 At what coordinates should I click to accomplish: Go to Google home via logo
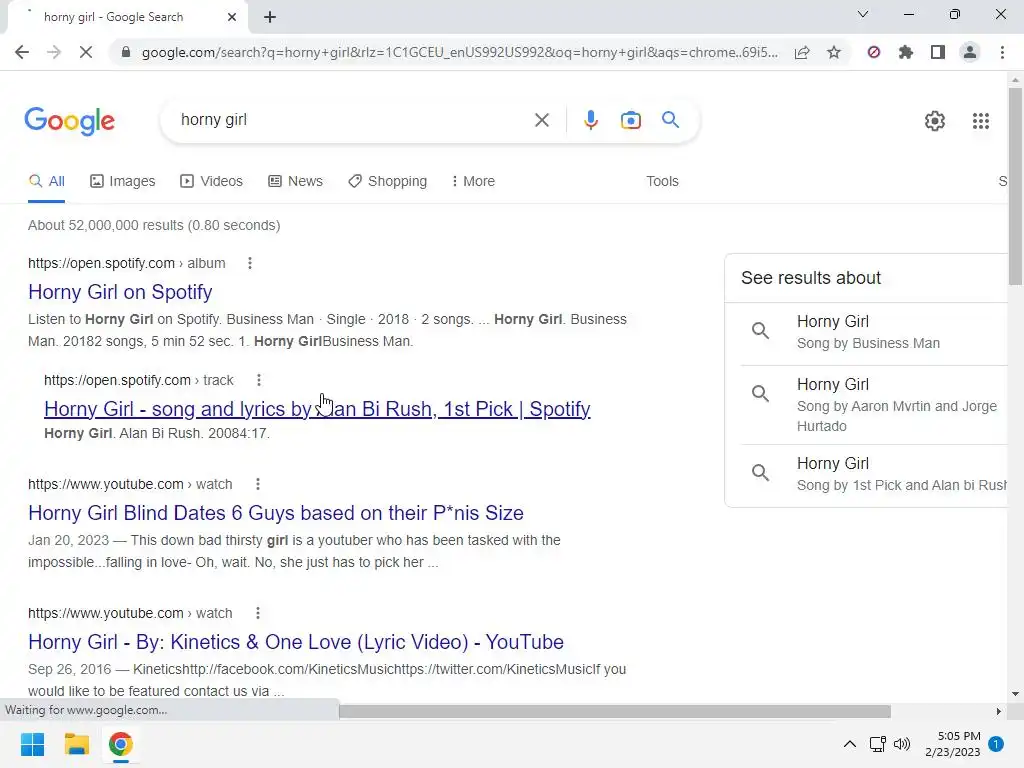point(70,121)
